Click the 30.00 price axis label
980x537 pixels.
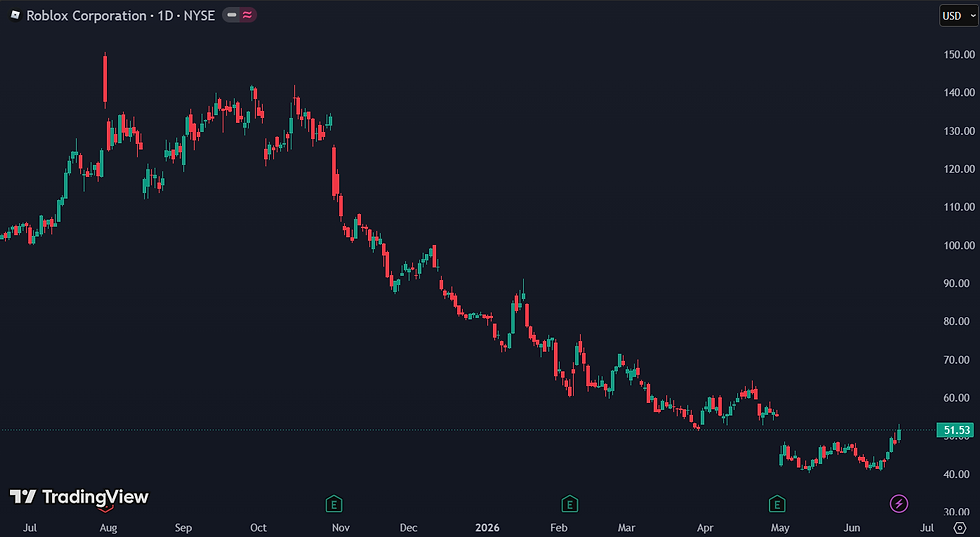click(x=959, y=512)
